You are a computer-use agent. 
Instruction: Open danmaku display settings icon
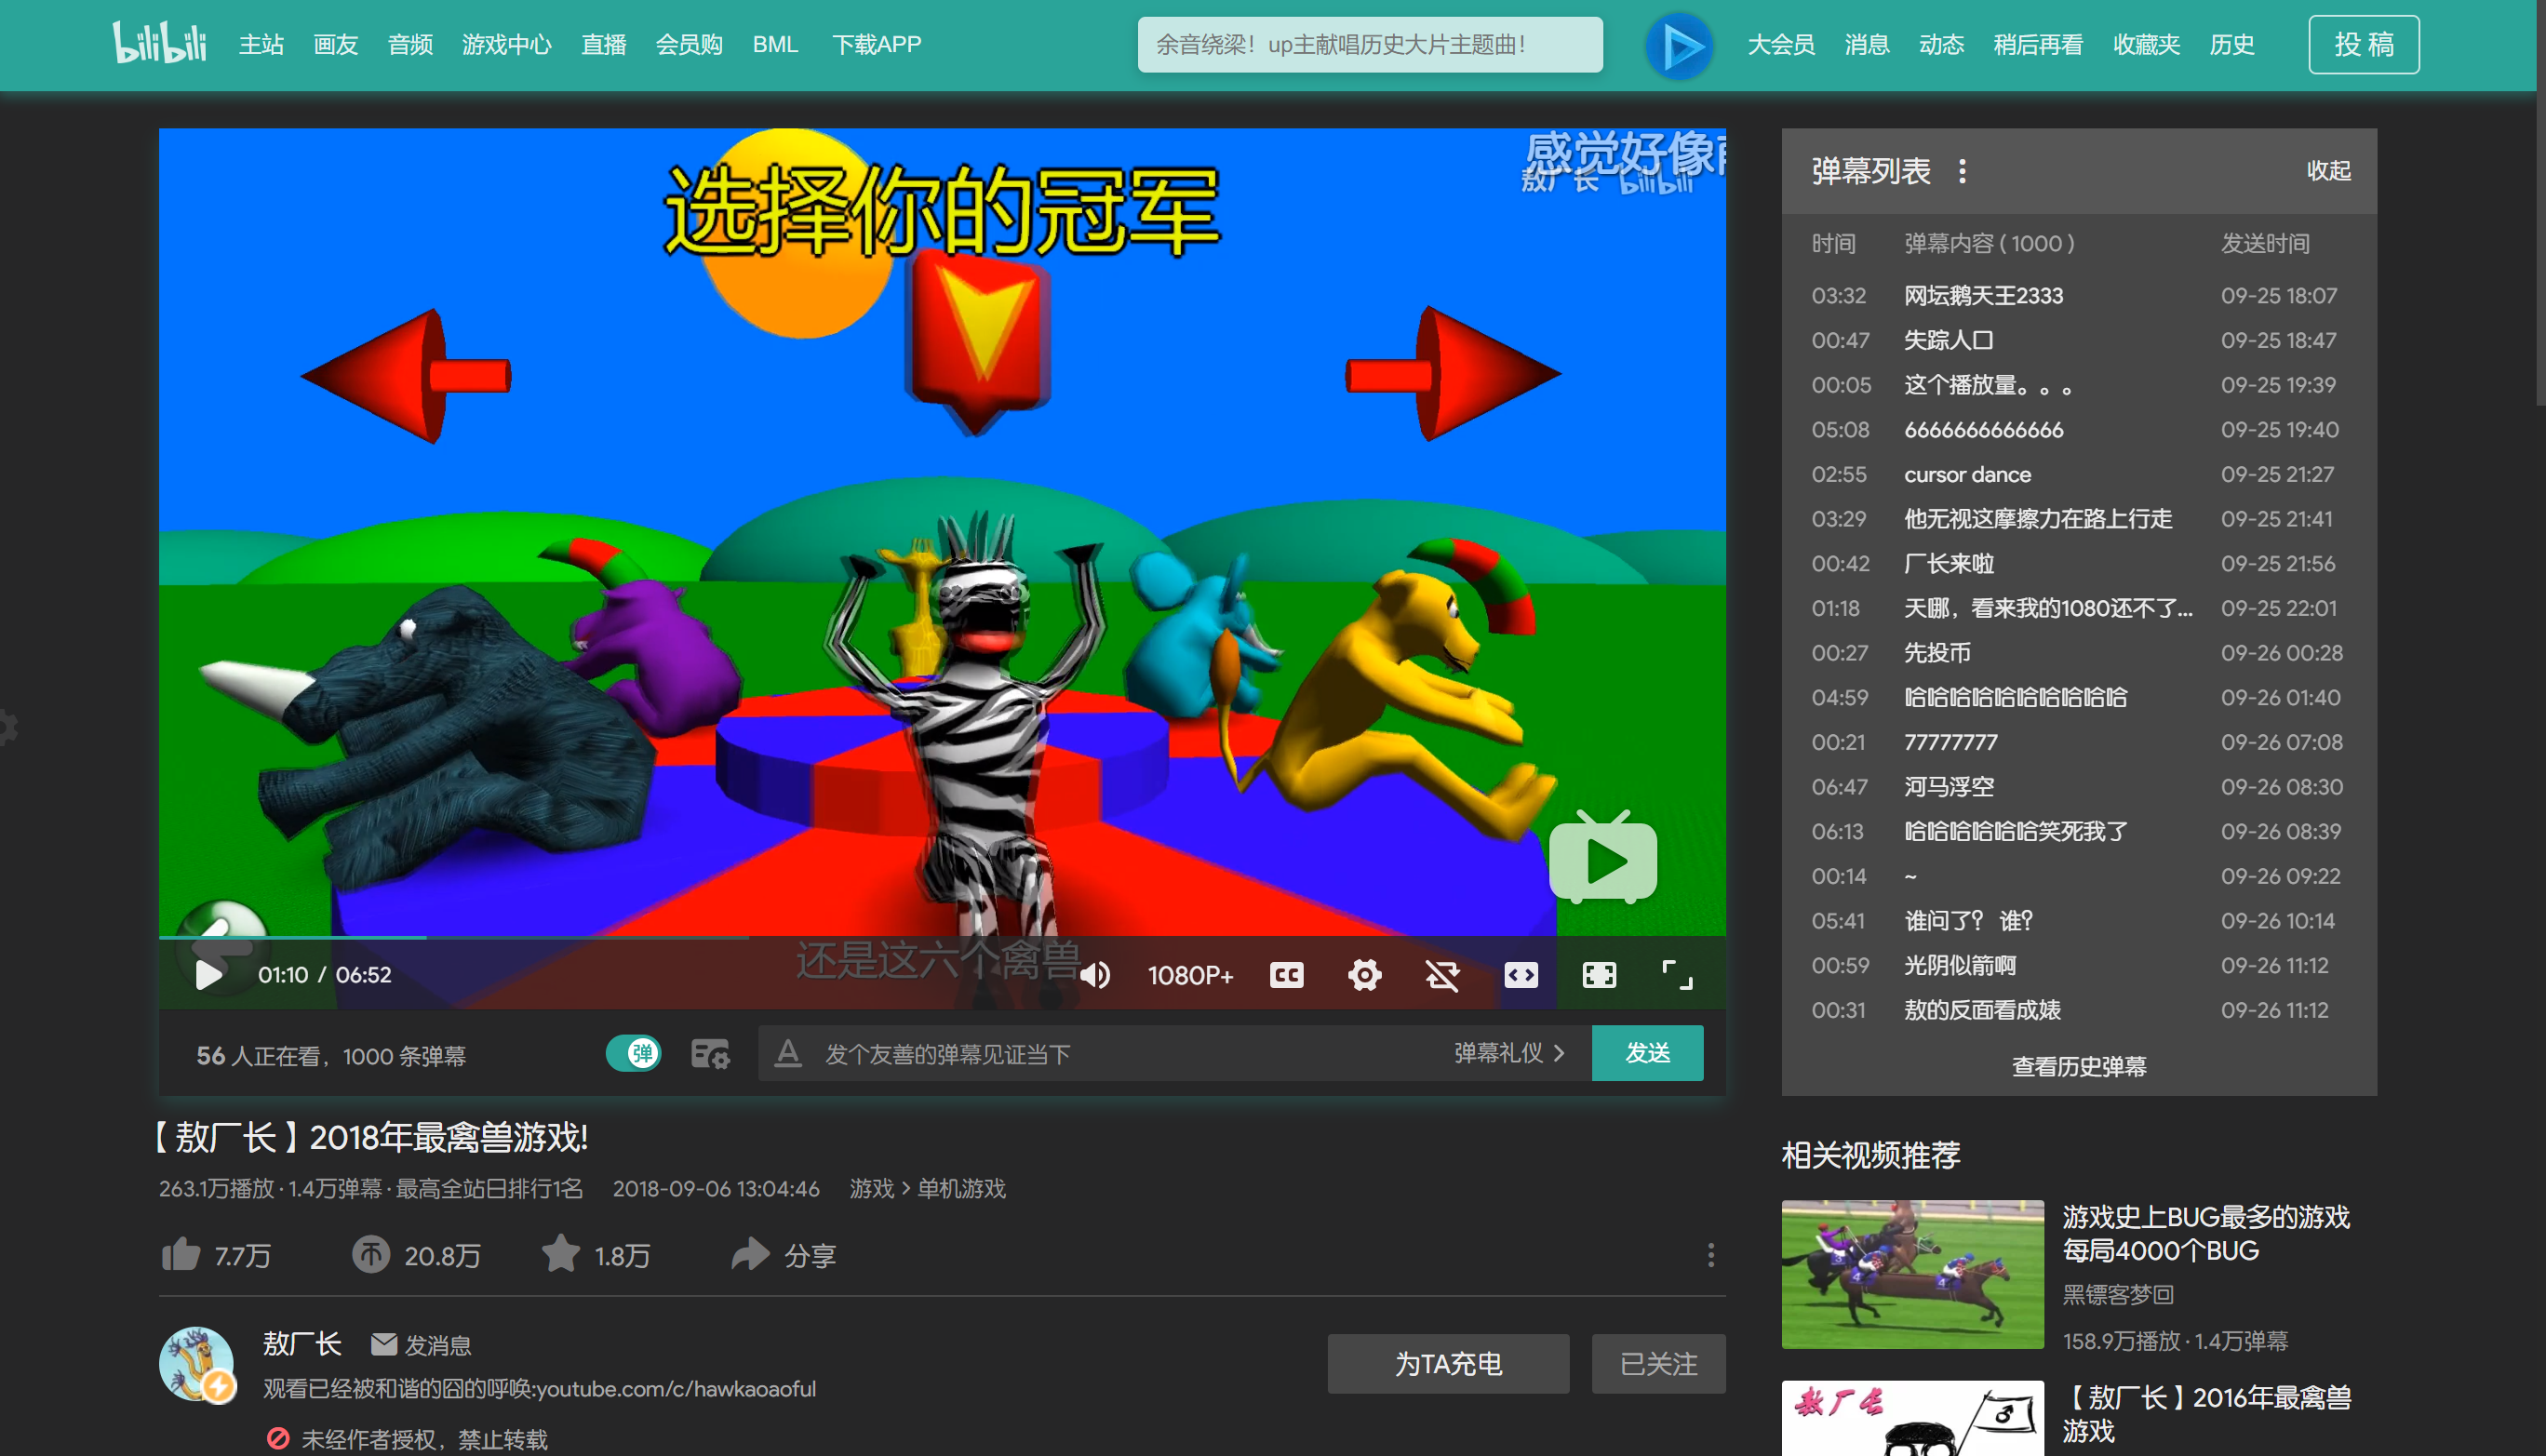pyautogui.click(x=710, y=1054)
